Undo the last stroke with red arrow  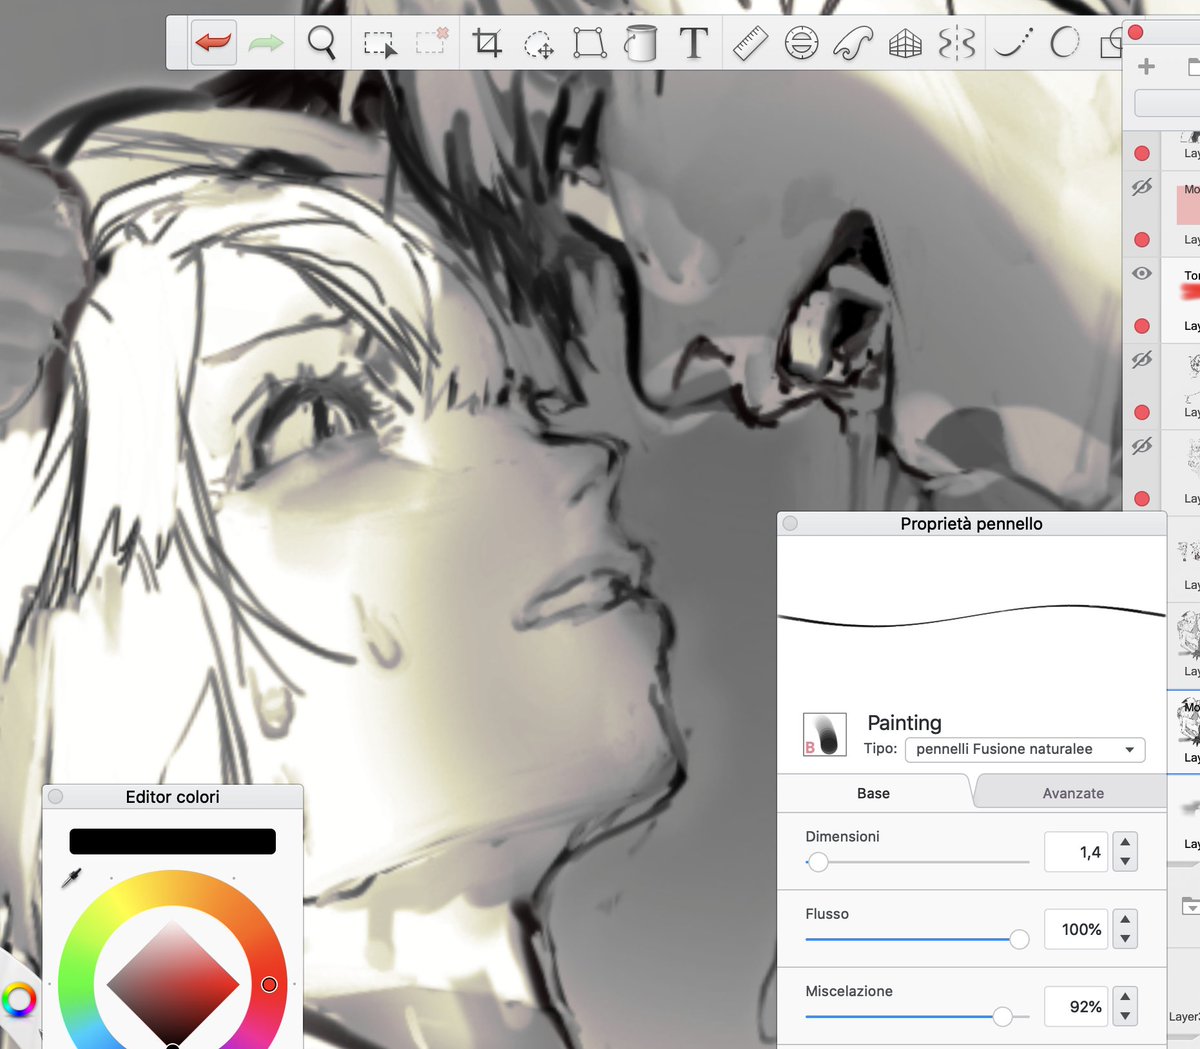(x=214, y=43)
